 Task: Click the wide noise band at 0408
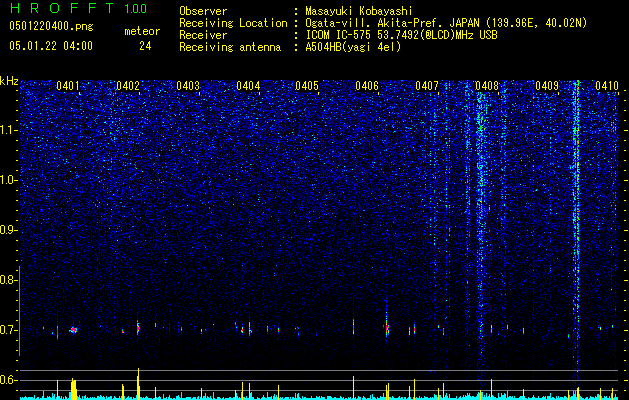(x=481, y=225)
